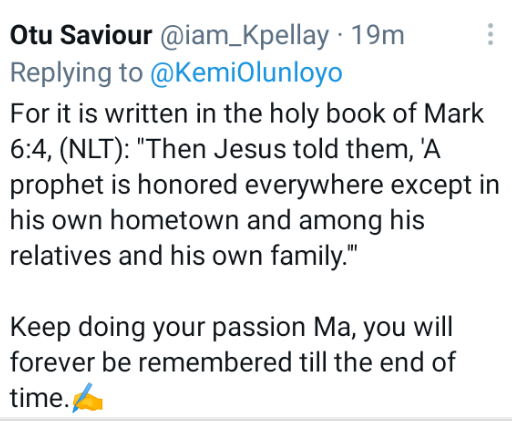
Task: Open the tweet via the 19m timestamp
Action: [378, 35]
